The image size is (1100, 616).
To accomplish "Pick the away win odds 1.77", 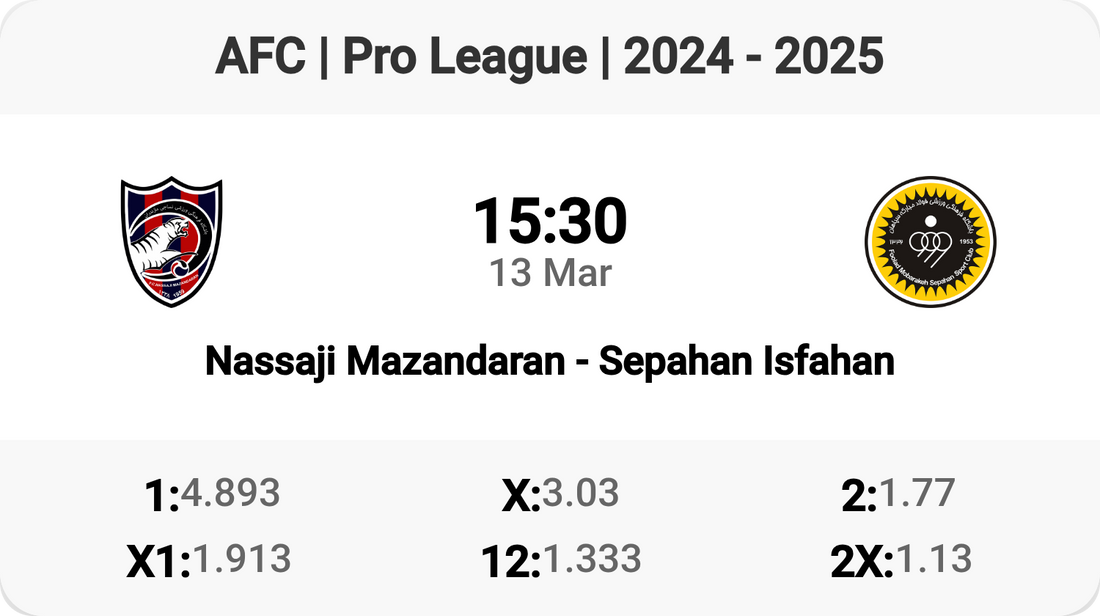I will coord(917,493).
